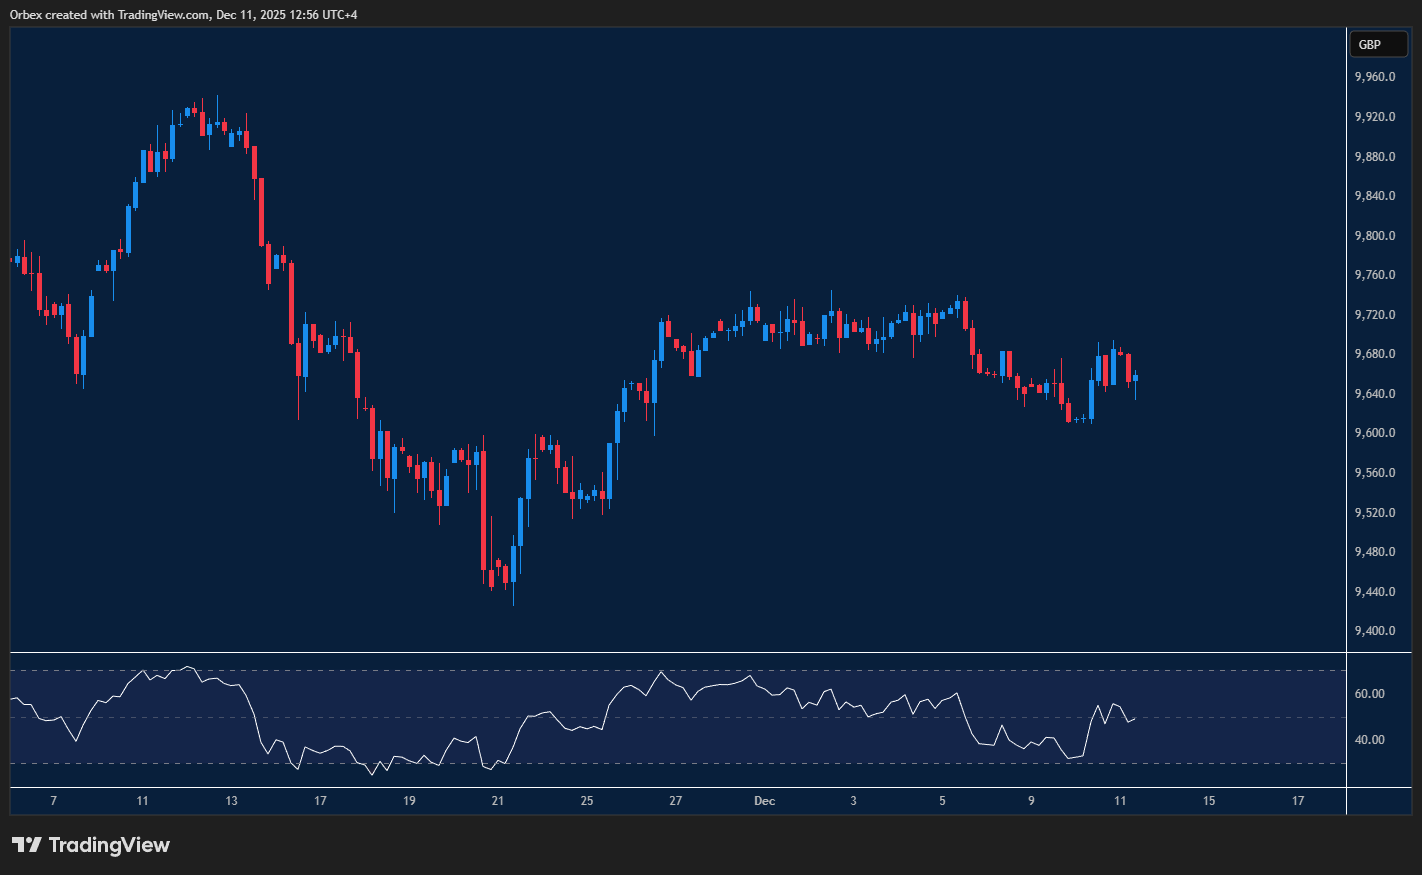Click the right end of RSI line
This screenshot has width=1422, height=875.
(1134, 717)
